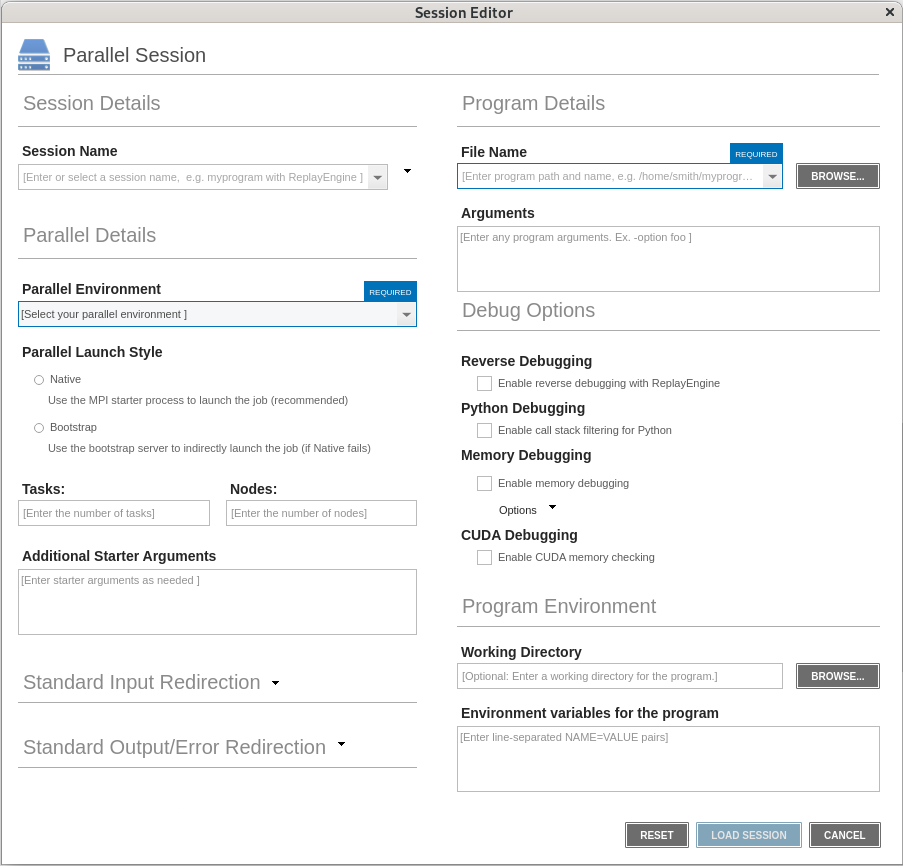
Task: Select the Native launch style radio button
Action: [x=39, y=380]
